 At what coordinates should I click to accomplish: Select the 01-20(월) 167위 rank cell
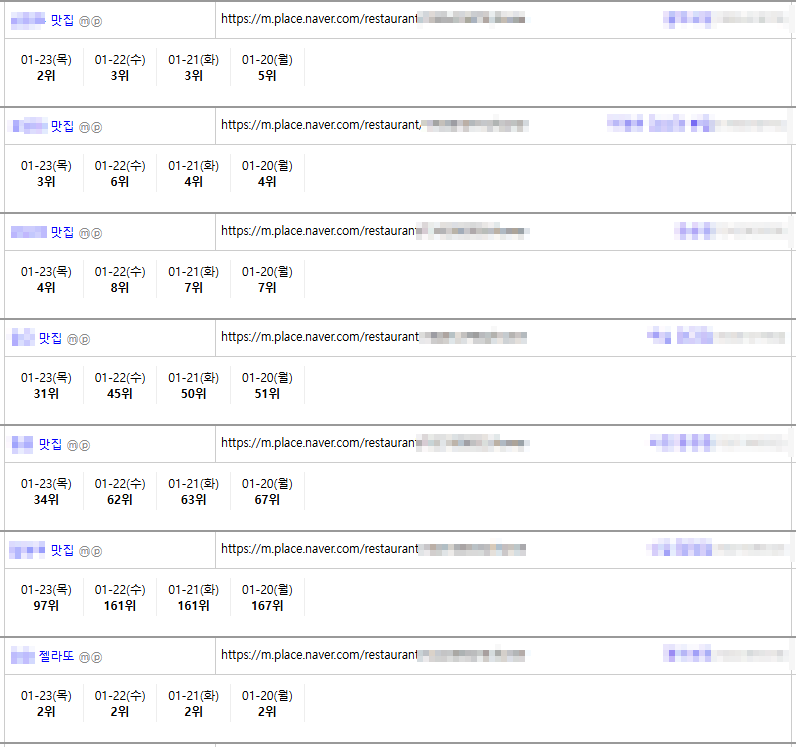267,597
